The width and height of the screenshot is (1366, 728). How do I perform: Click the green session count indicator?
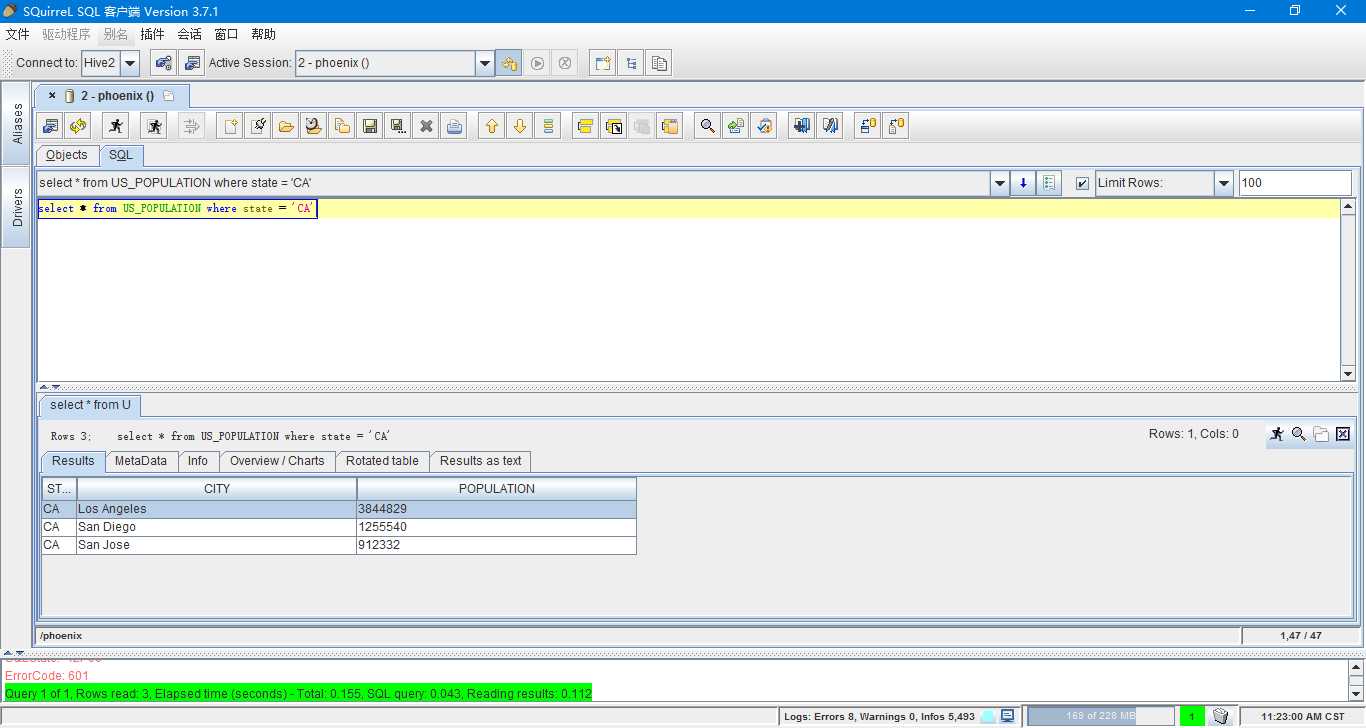pos(1192,716)
